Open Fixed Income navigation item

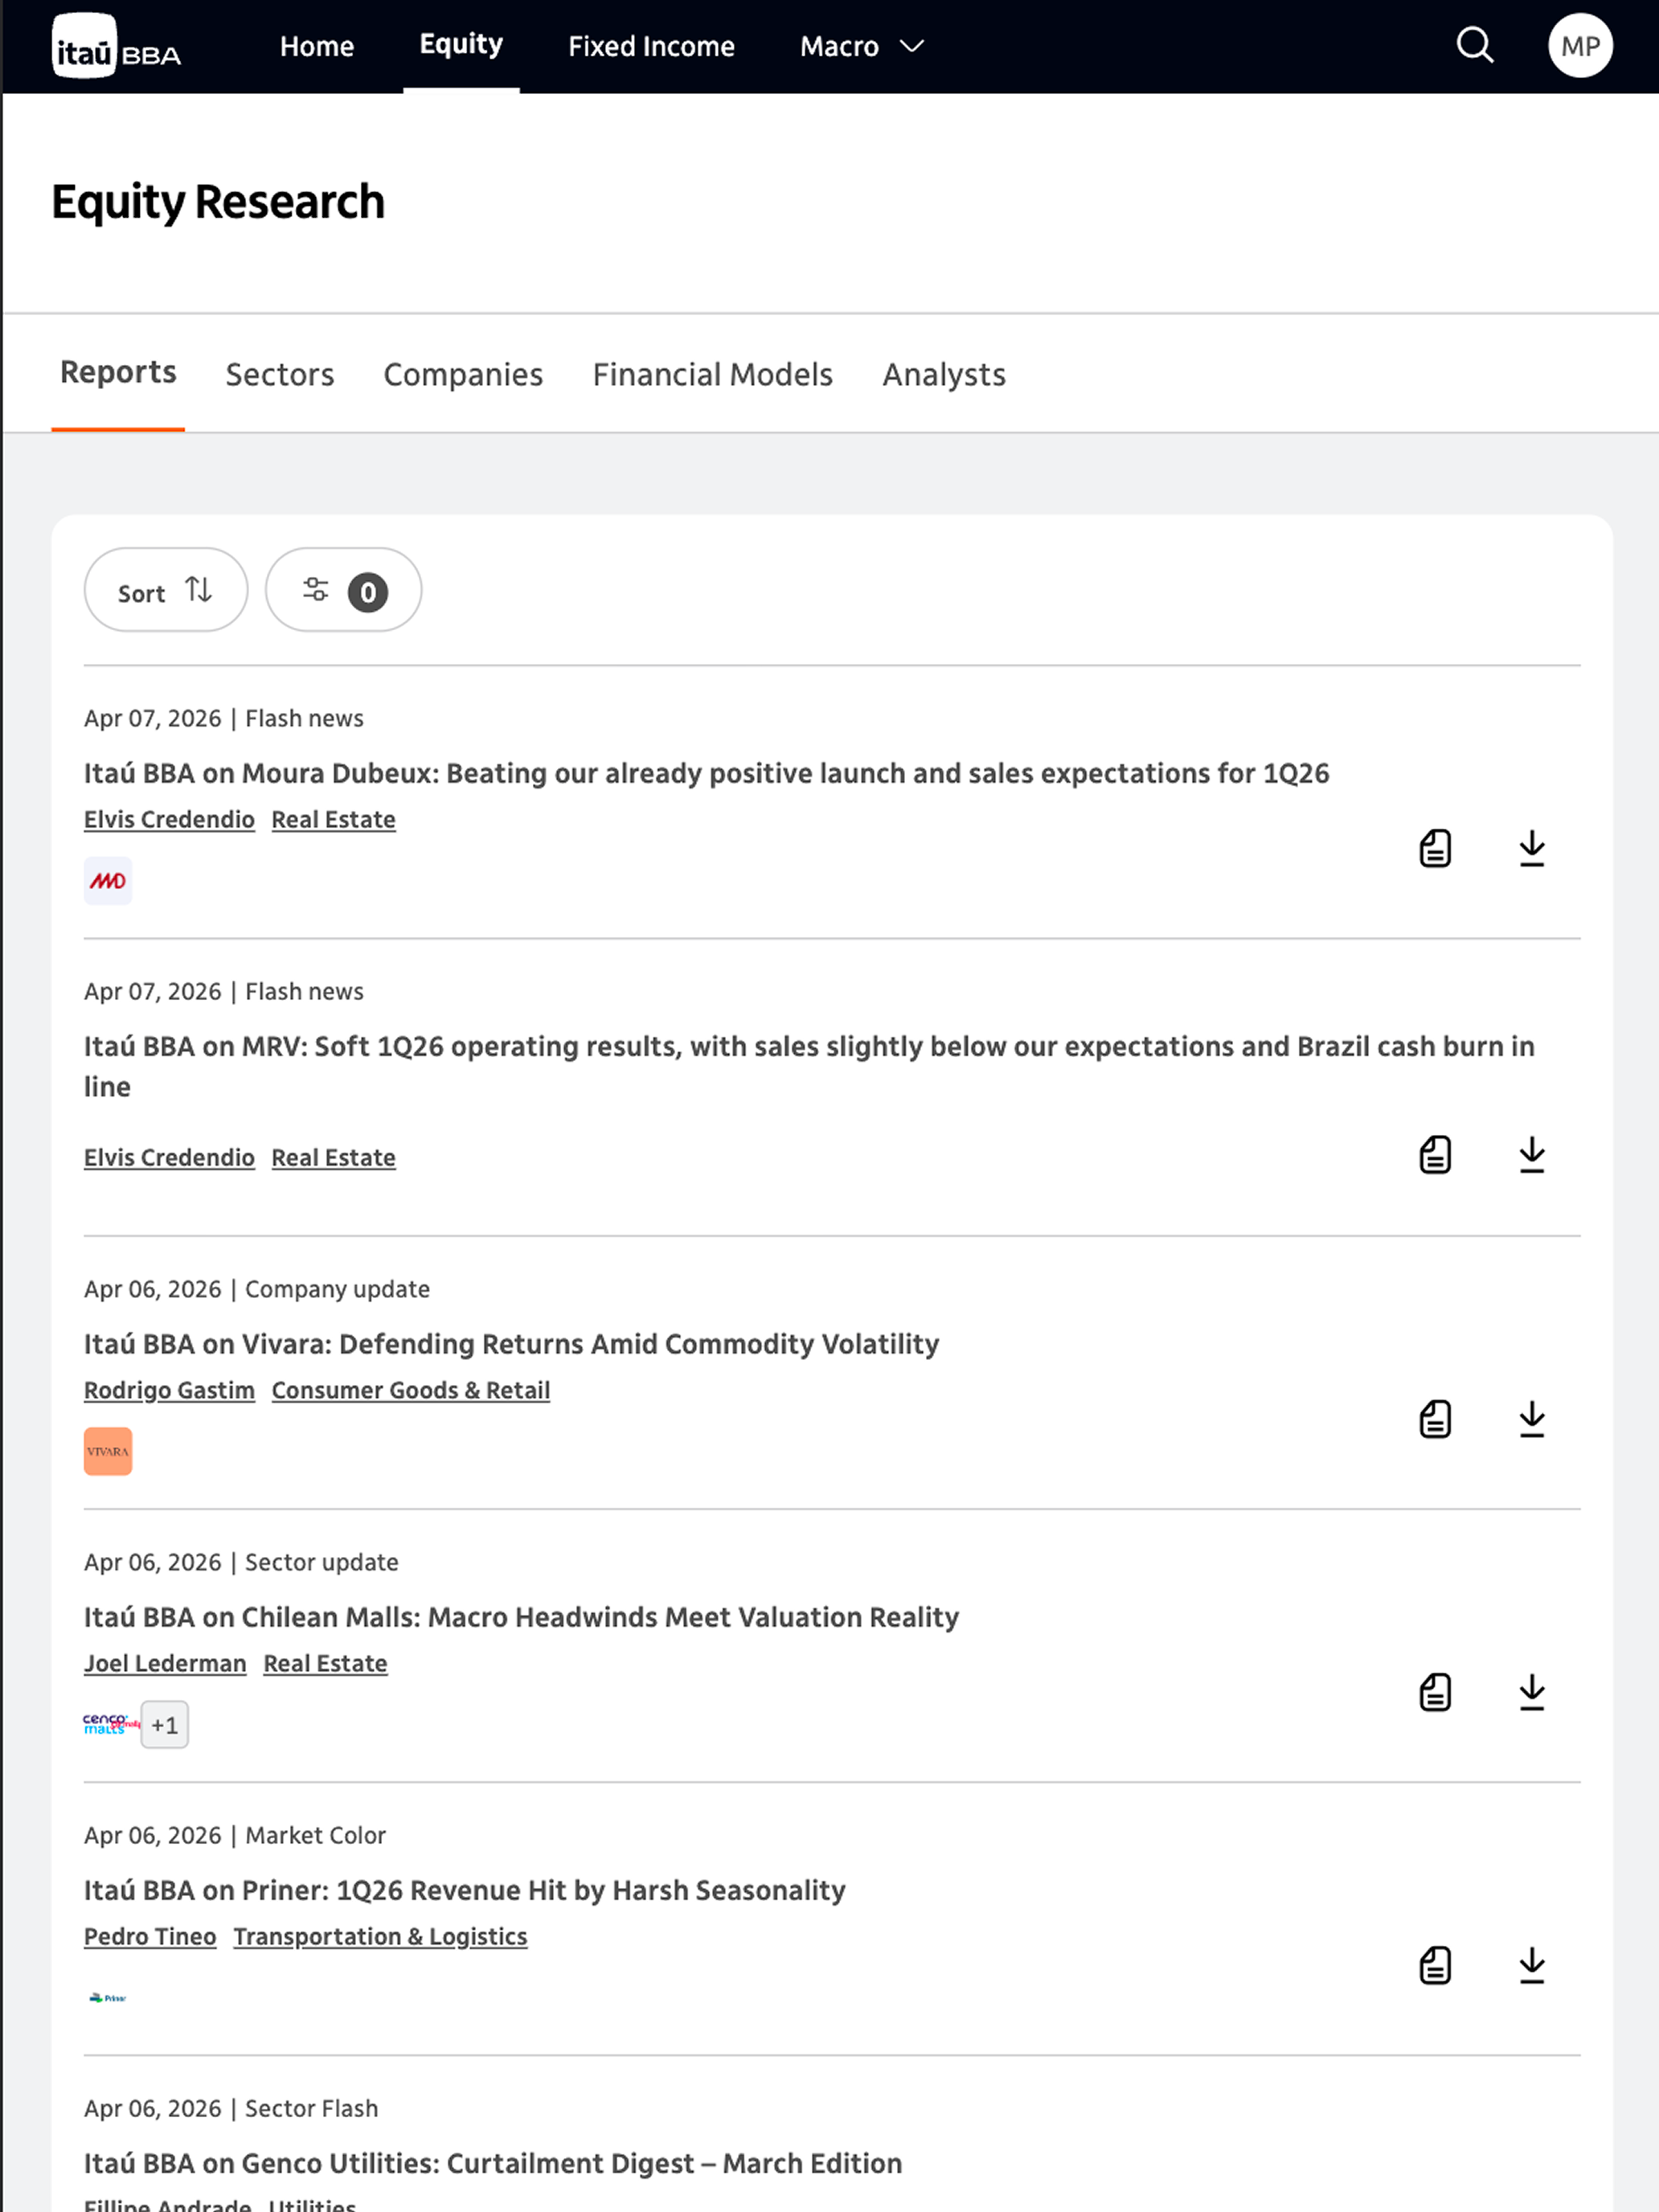click(651, 46)
